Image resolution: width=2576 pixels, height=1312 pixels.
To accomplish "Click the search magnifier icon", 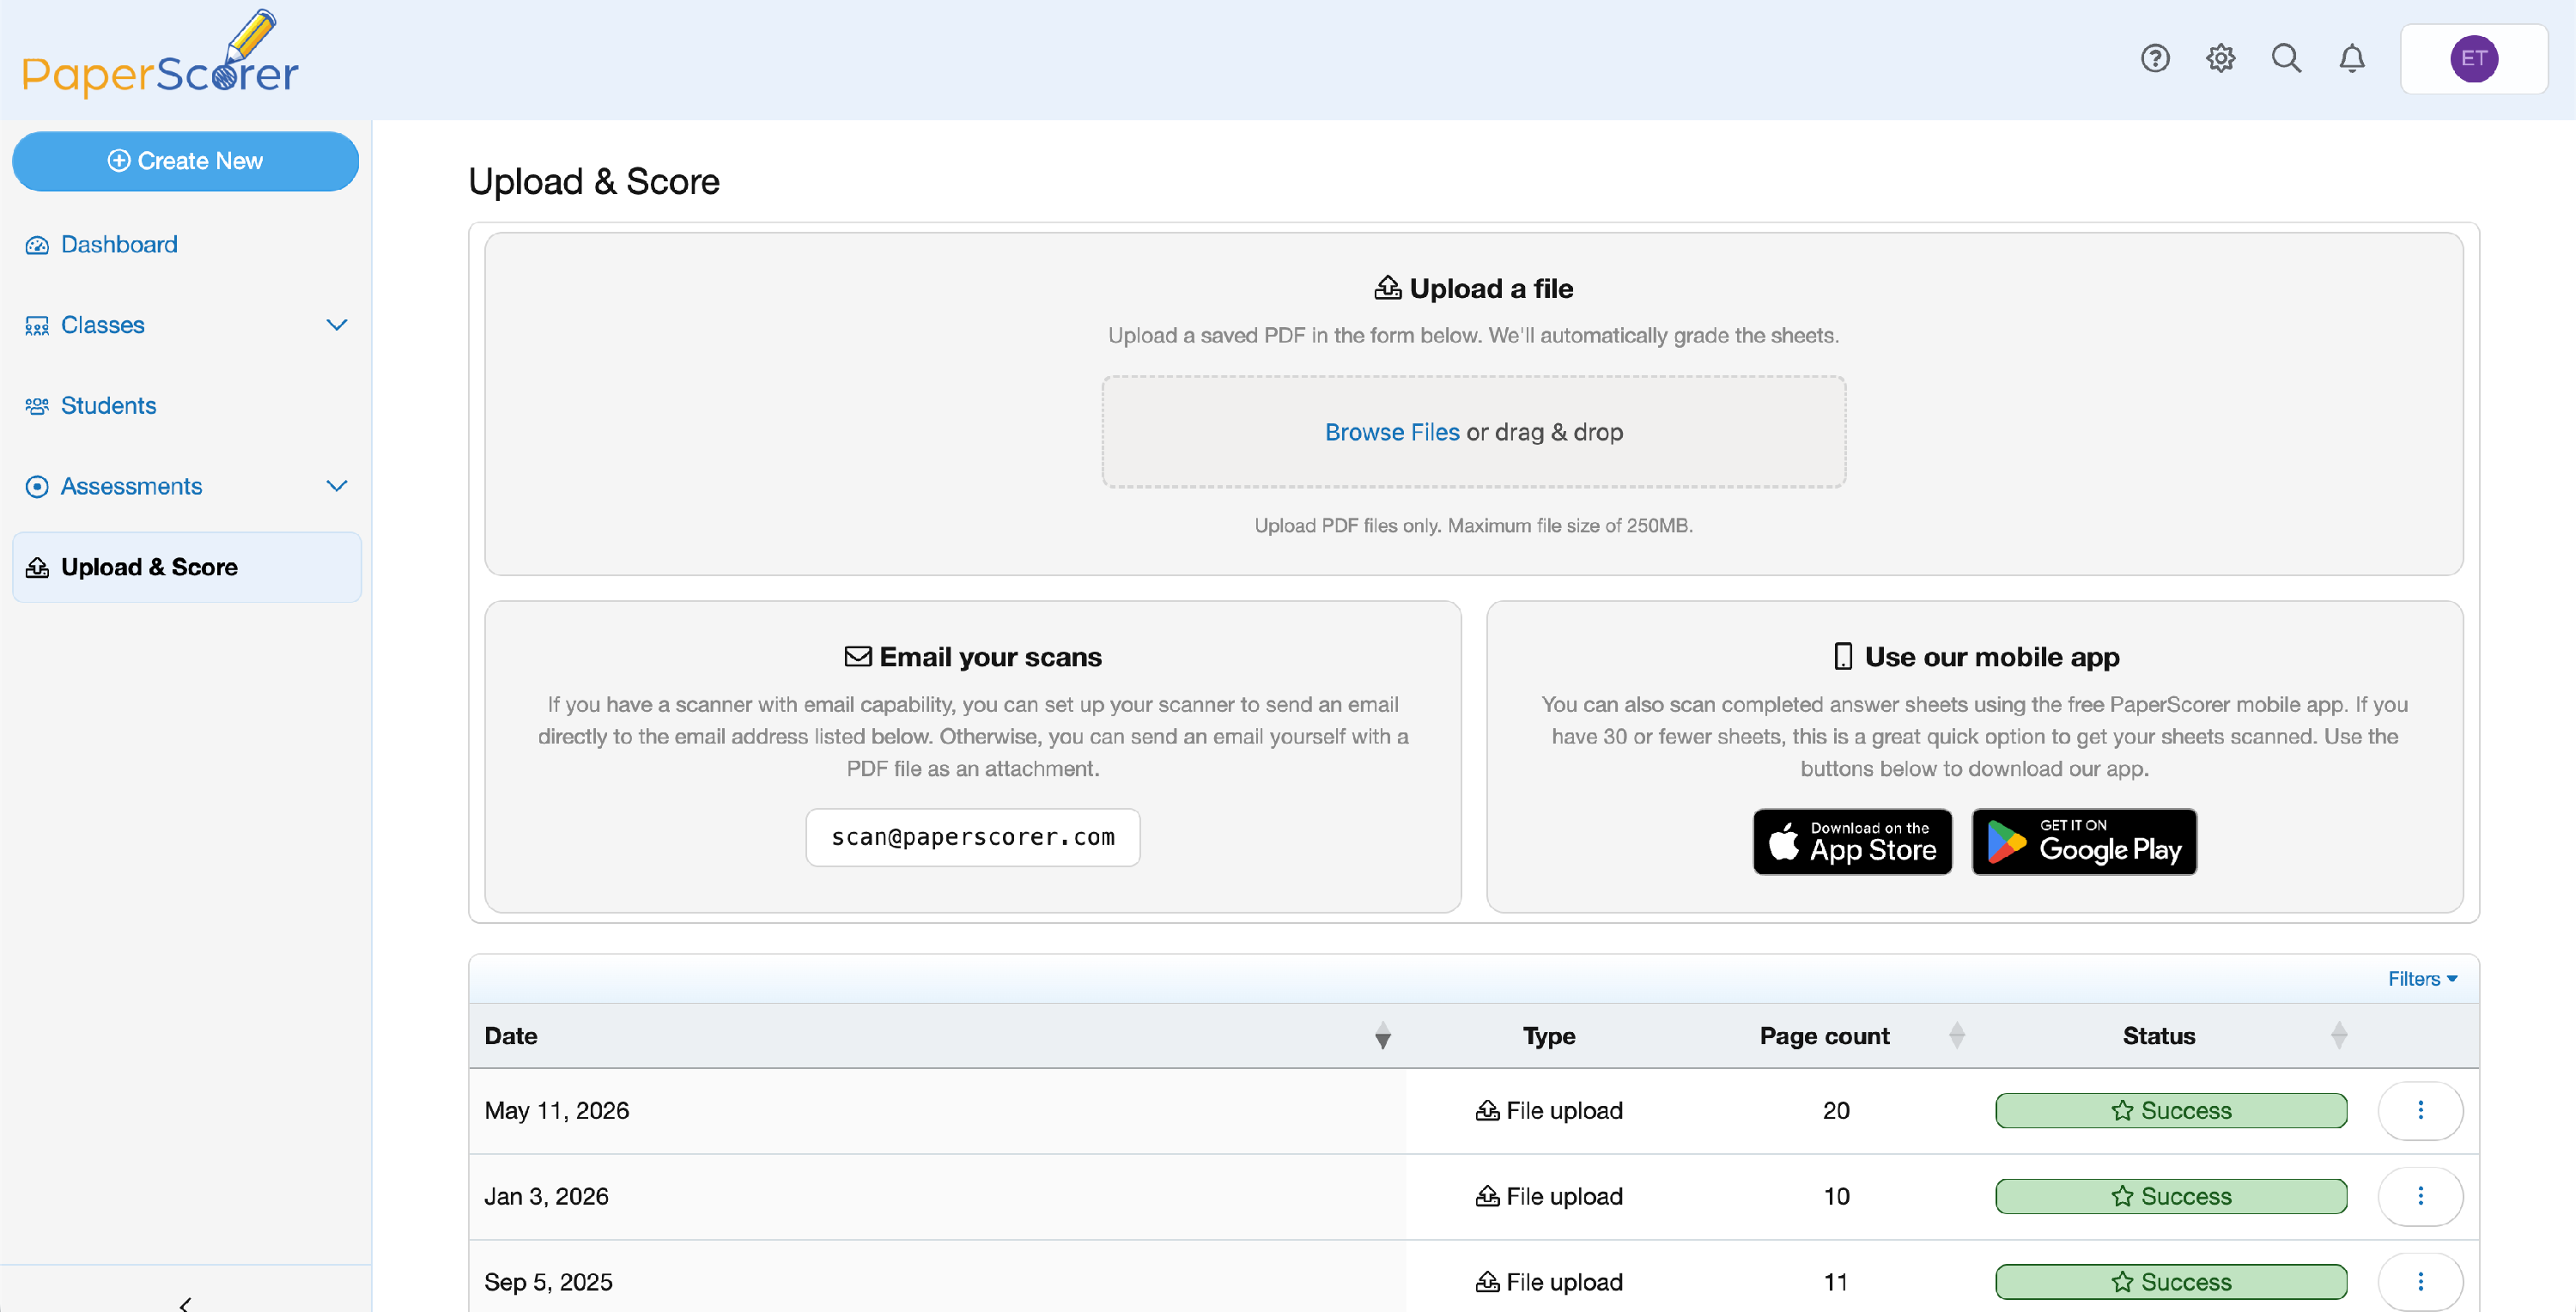I will [x=2286, y=59].
